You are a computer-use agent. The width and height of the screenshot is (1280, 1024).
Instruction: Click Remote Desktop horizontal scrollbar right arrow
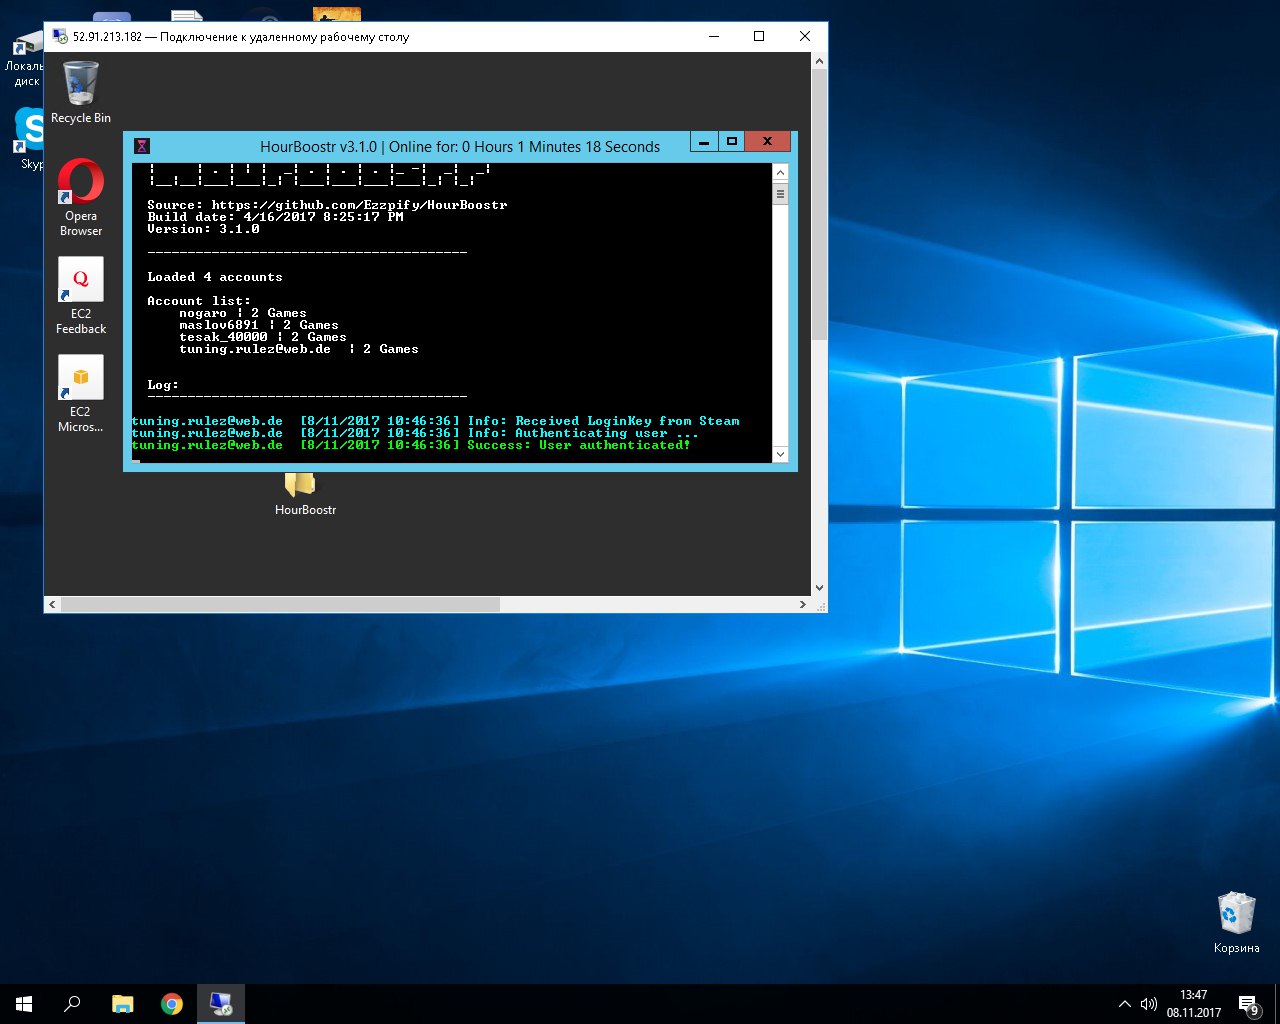[x=803, y=605]
